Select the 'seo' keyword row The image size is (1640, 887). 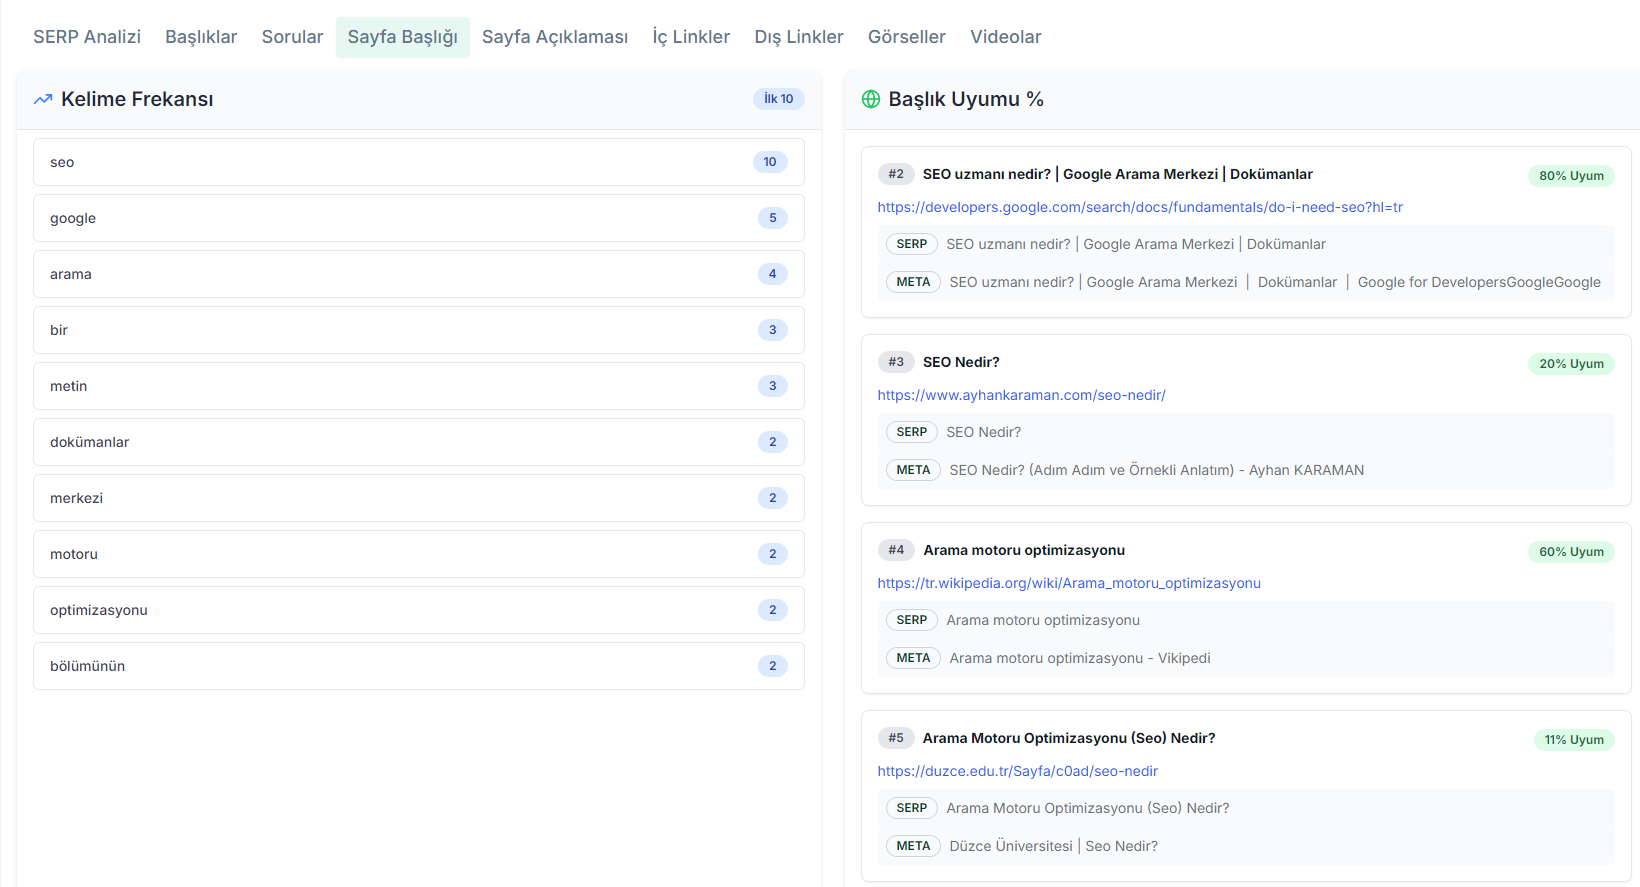pos(419,162)
